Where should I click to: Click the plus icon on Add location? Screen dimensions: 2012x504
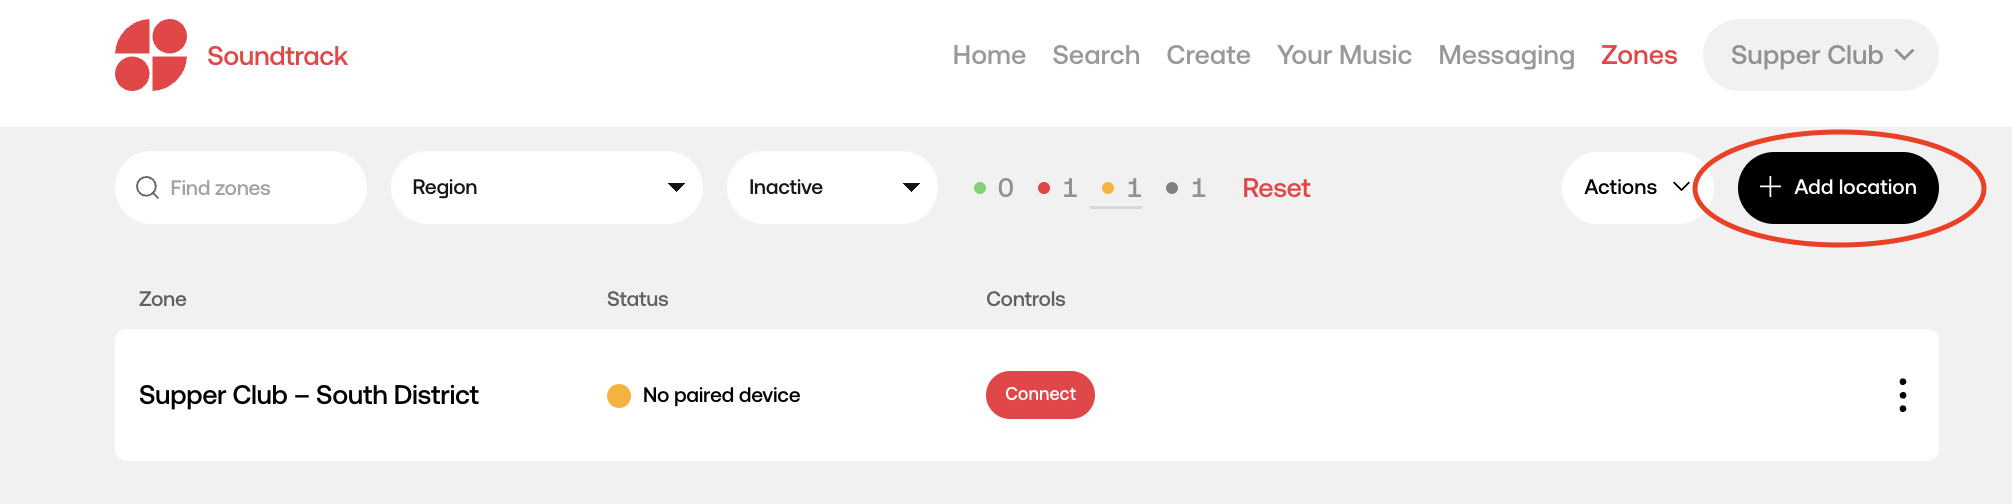click(x=1770, y=187)
